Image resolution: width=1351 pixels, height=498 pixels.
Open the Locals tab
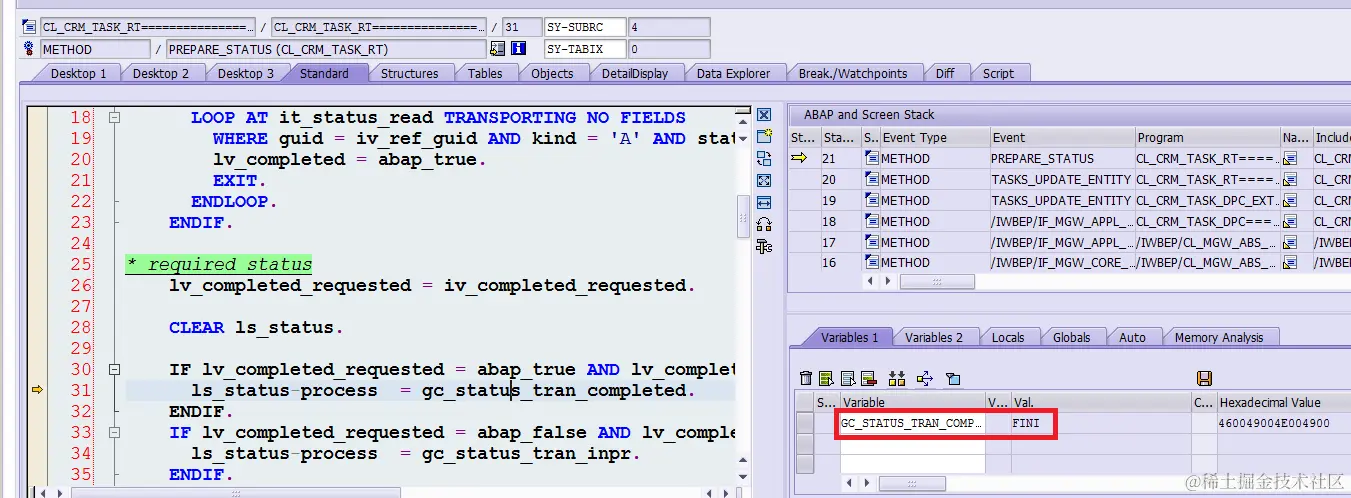[1007, 337]
